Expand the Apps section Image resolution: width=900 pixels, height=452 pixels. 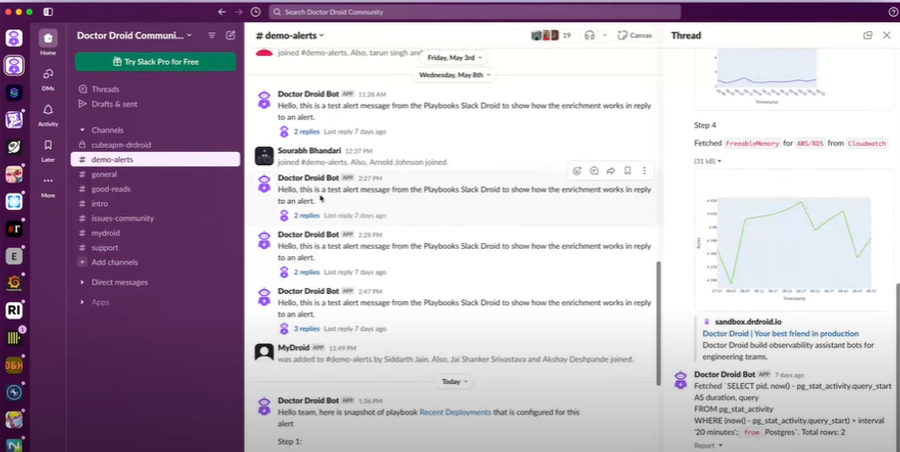(82, 302)
